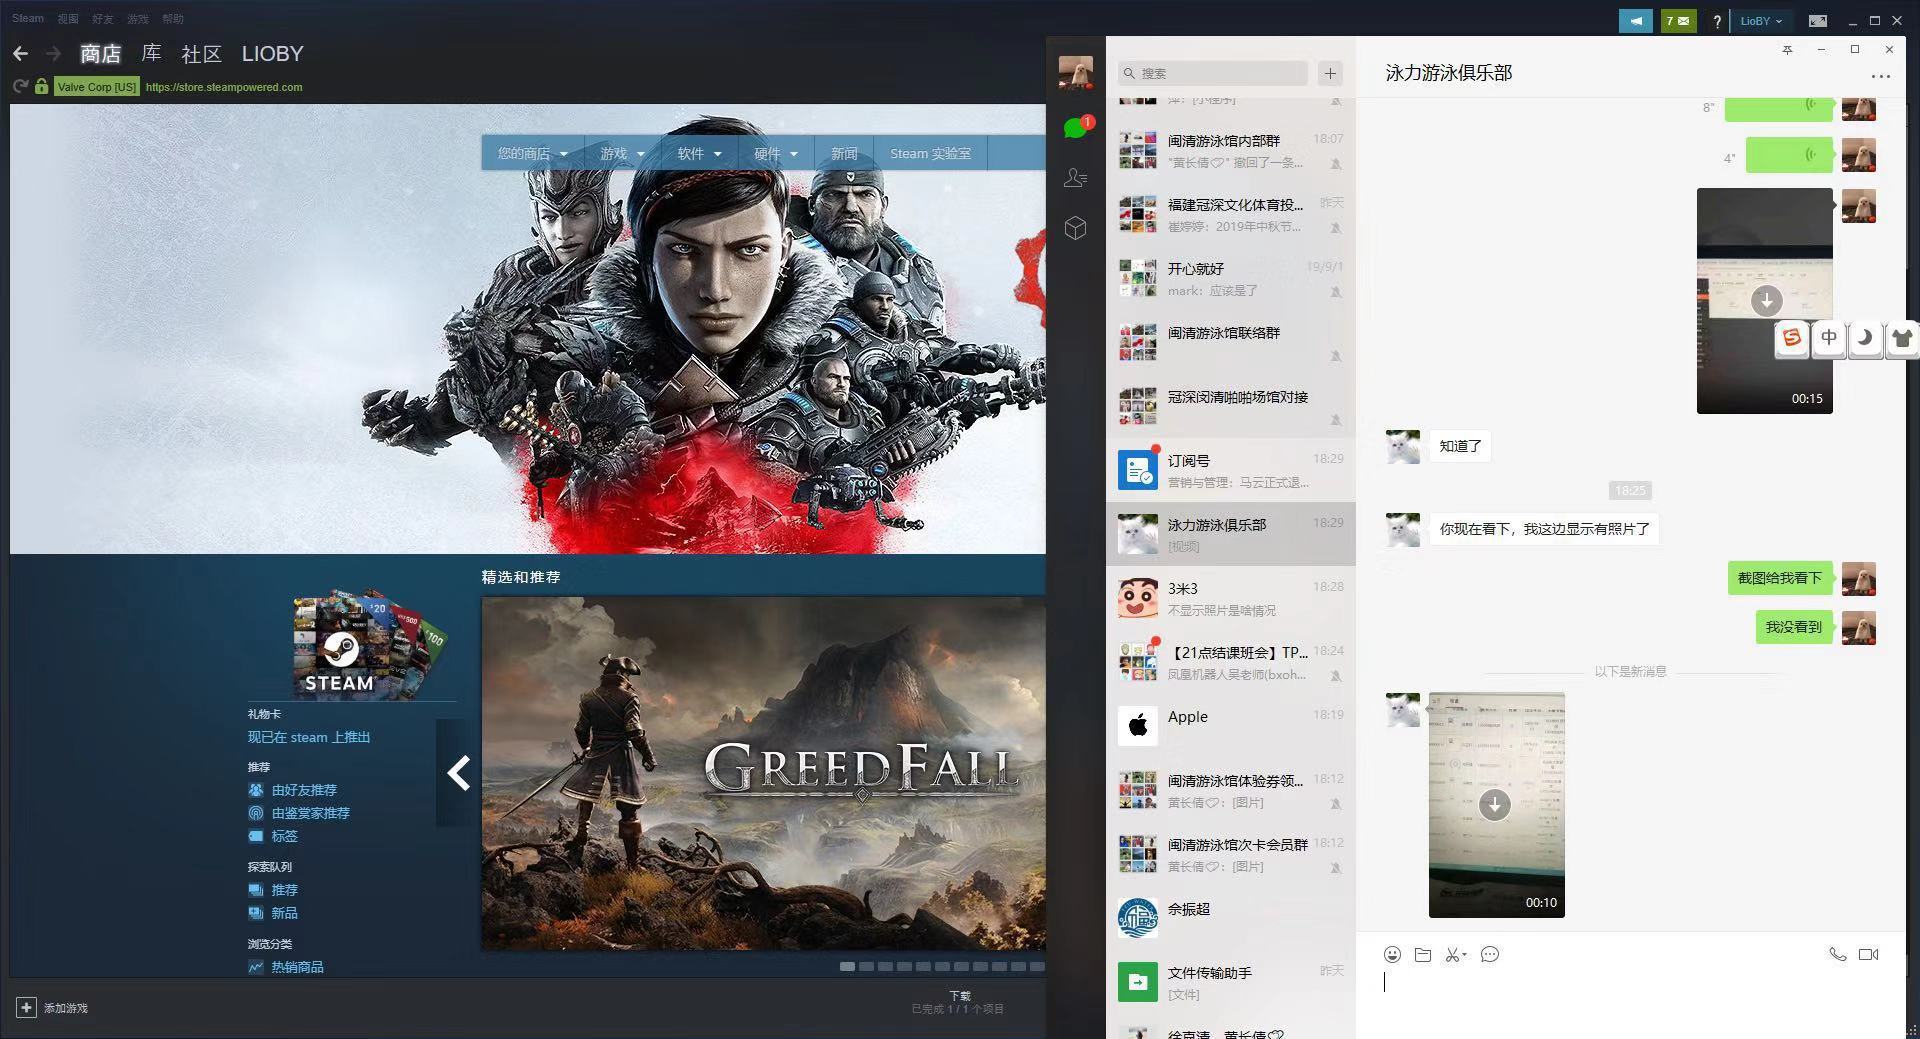Play the 4" voice message

pos(1789,155)
